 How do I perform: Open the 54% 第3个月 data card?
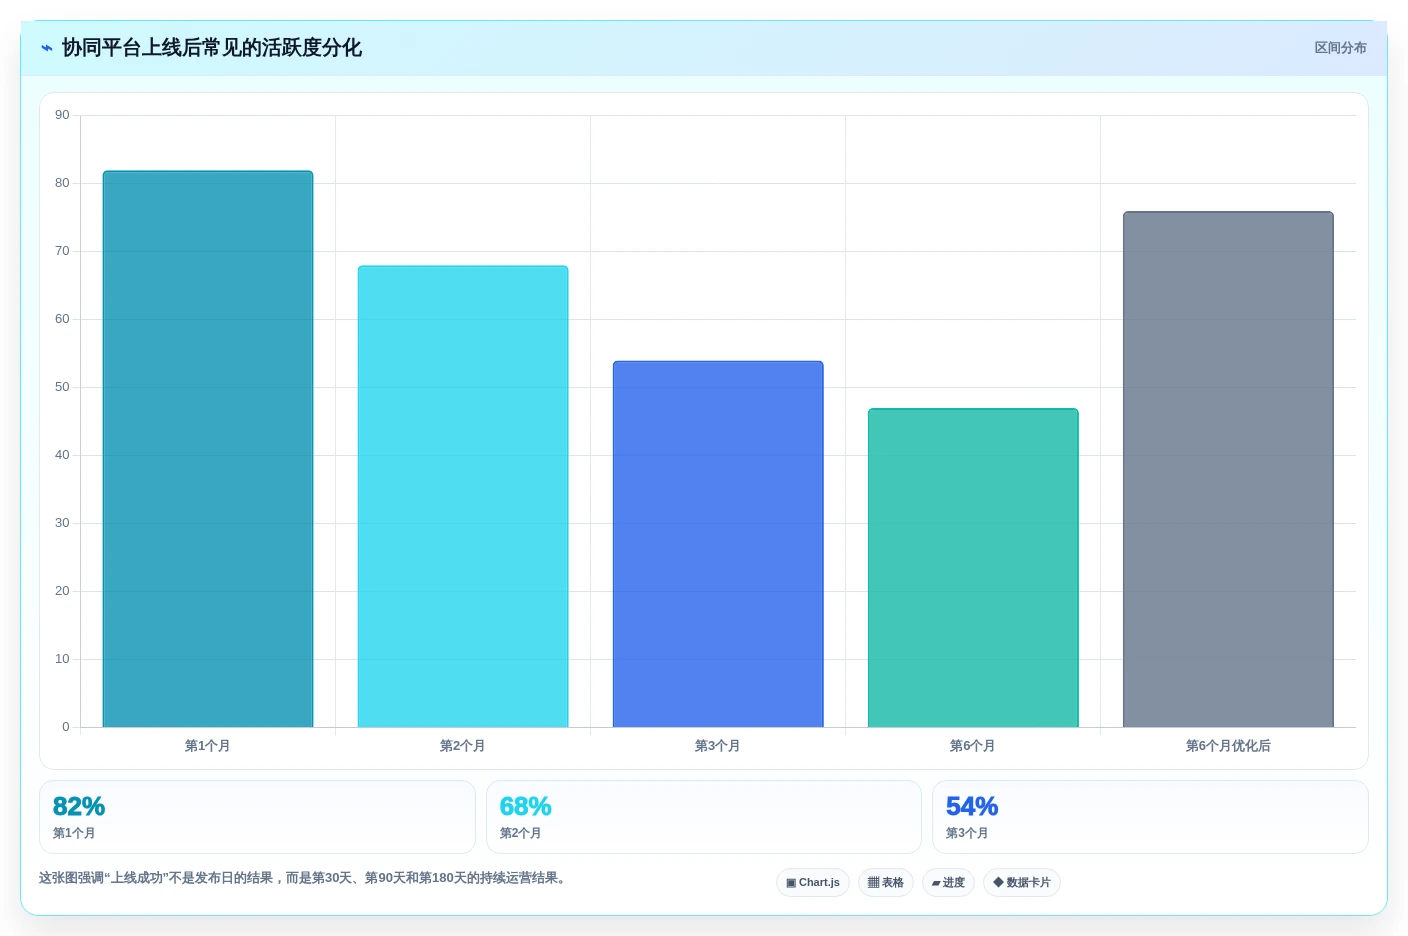pos(1150,817)
